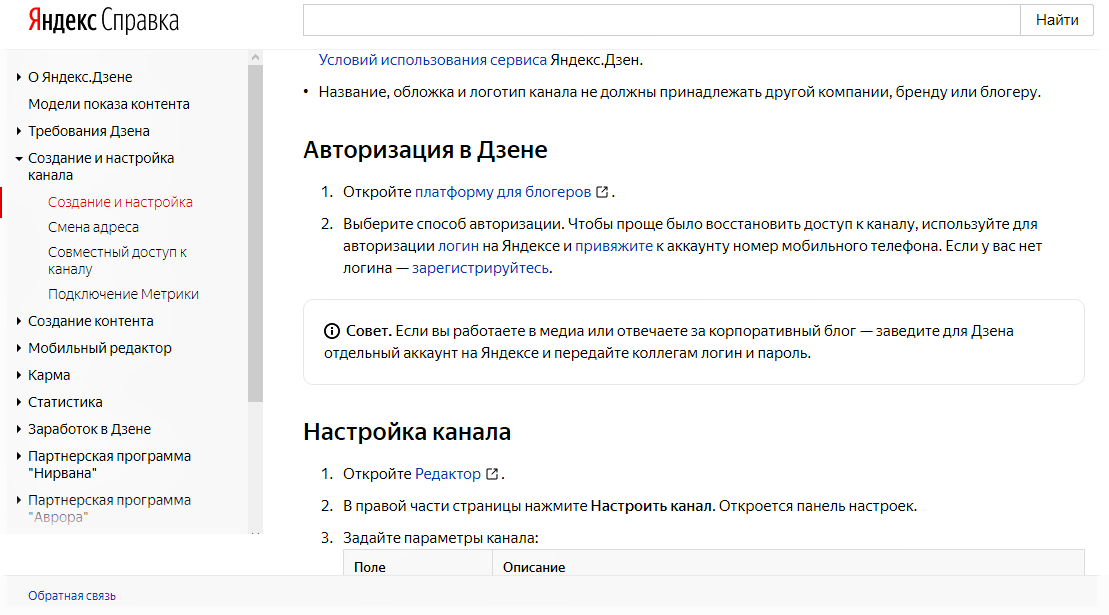Collapse the Создание и настройка канала section

pyautogui.click(x=19, y=158)
